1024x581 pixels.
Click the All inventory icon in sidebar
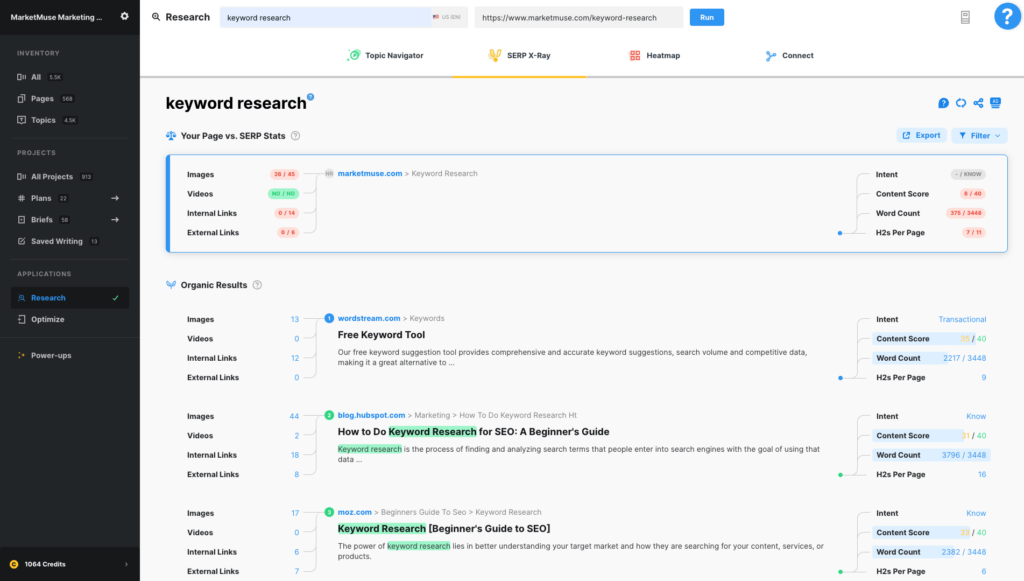22,77
